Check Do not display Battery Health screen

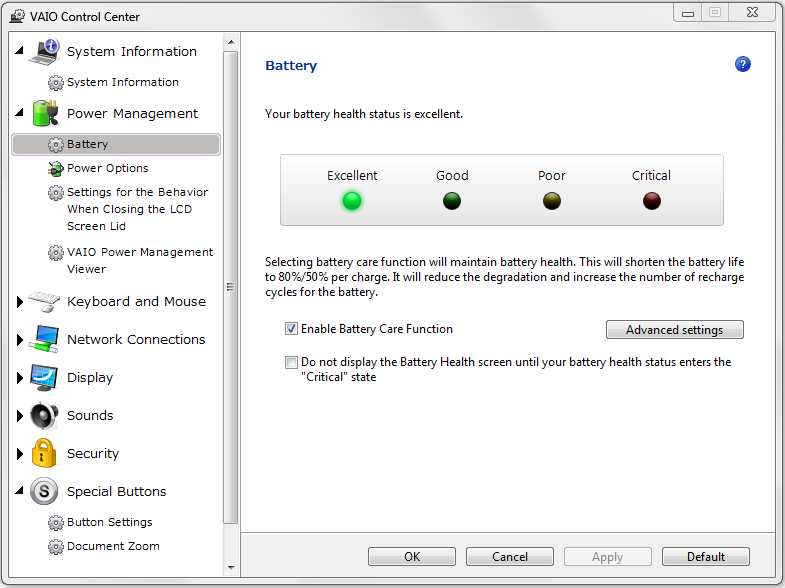[x=291, y=362]
